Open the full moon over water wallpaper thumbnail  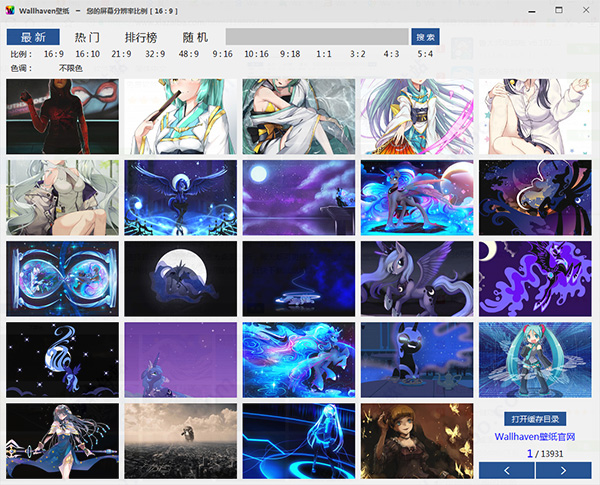(298, 194)
